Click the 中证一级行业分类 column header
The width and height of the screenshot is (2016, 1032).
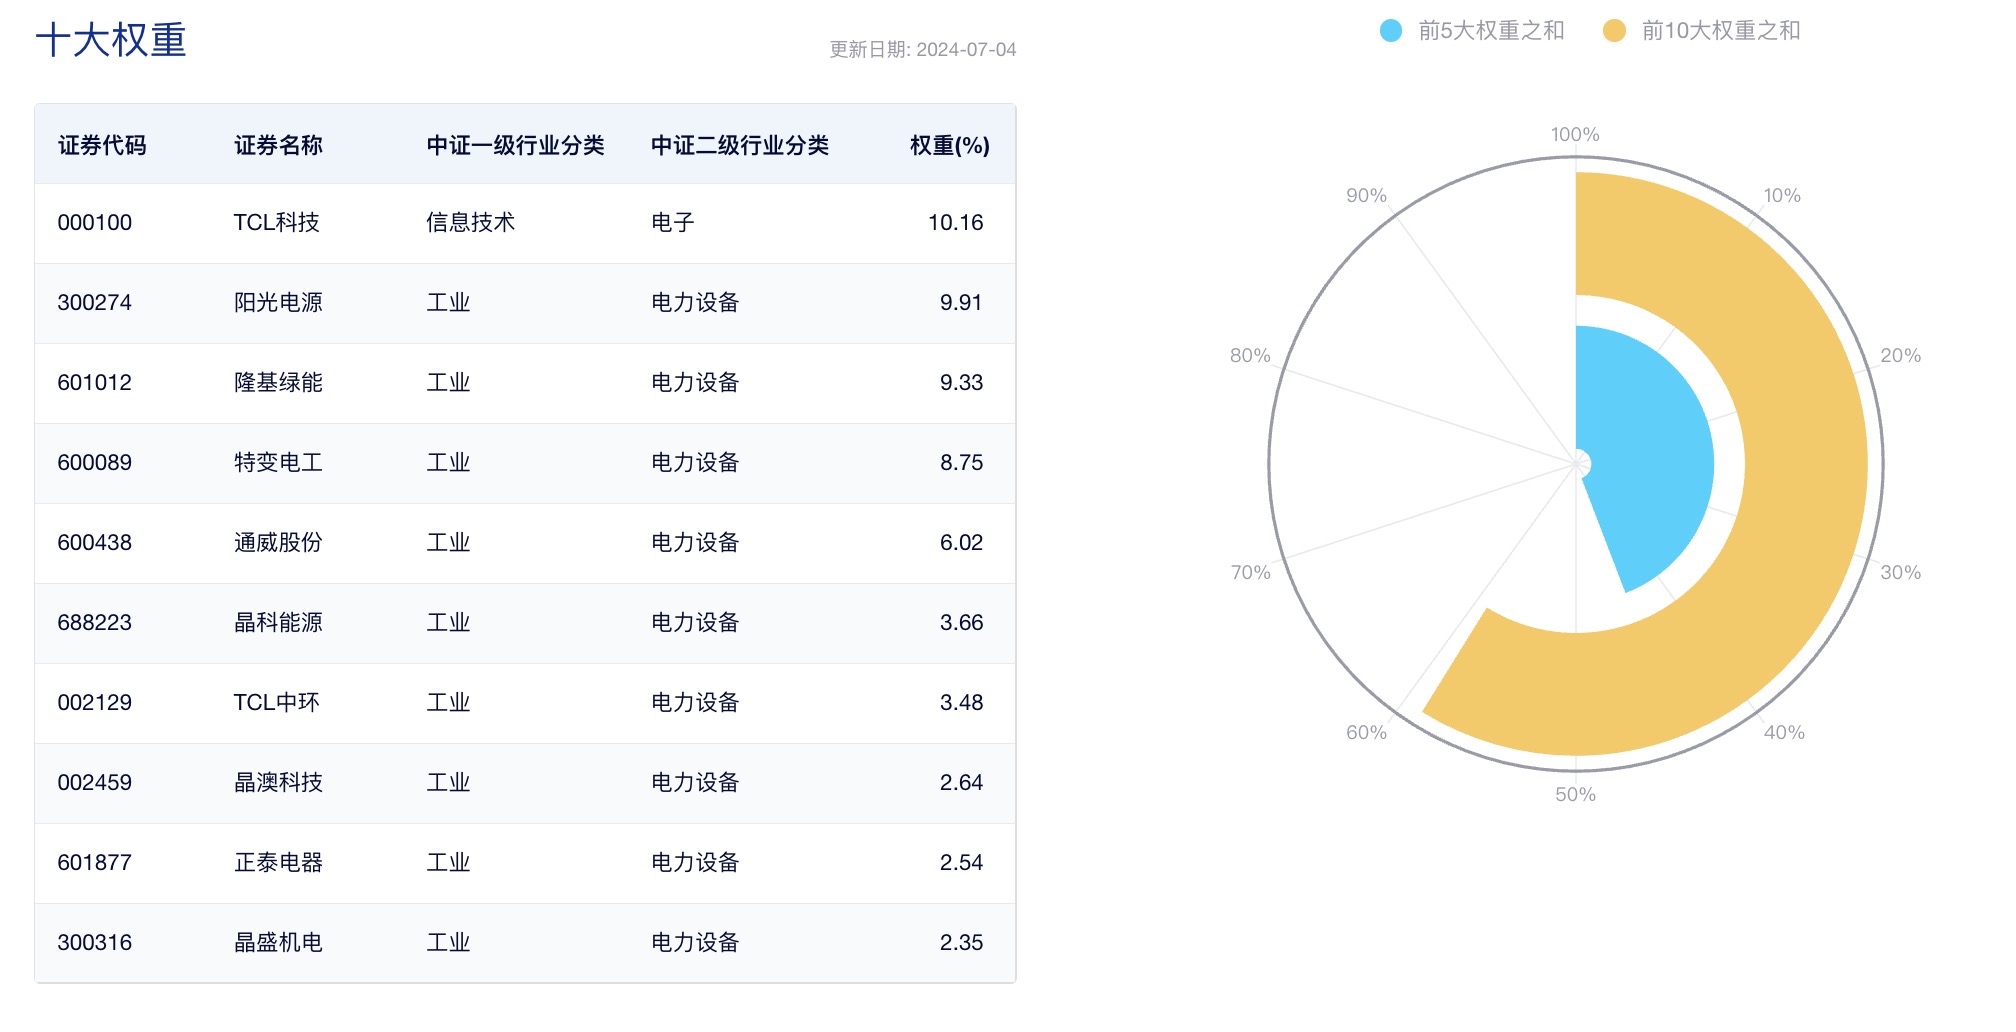[515, 145]
